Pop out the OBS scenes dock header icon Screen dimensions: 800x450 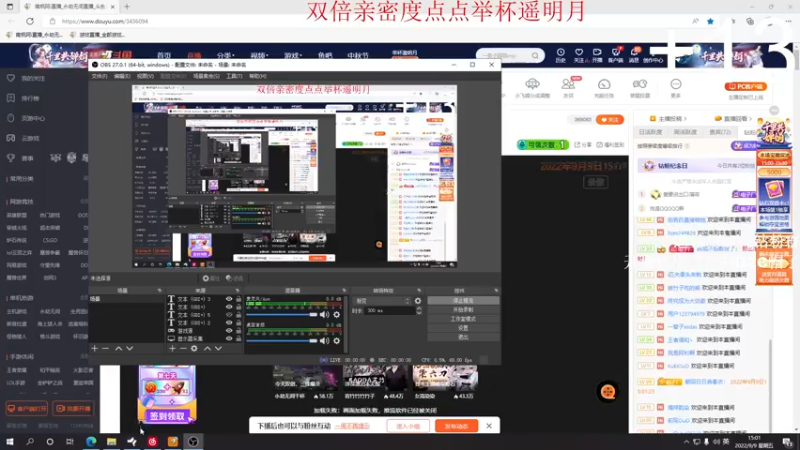tap(159, 291)
